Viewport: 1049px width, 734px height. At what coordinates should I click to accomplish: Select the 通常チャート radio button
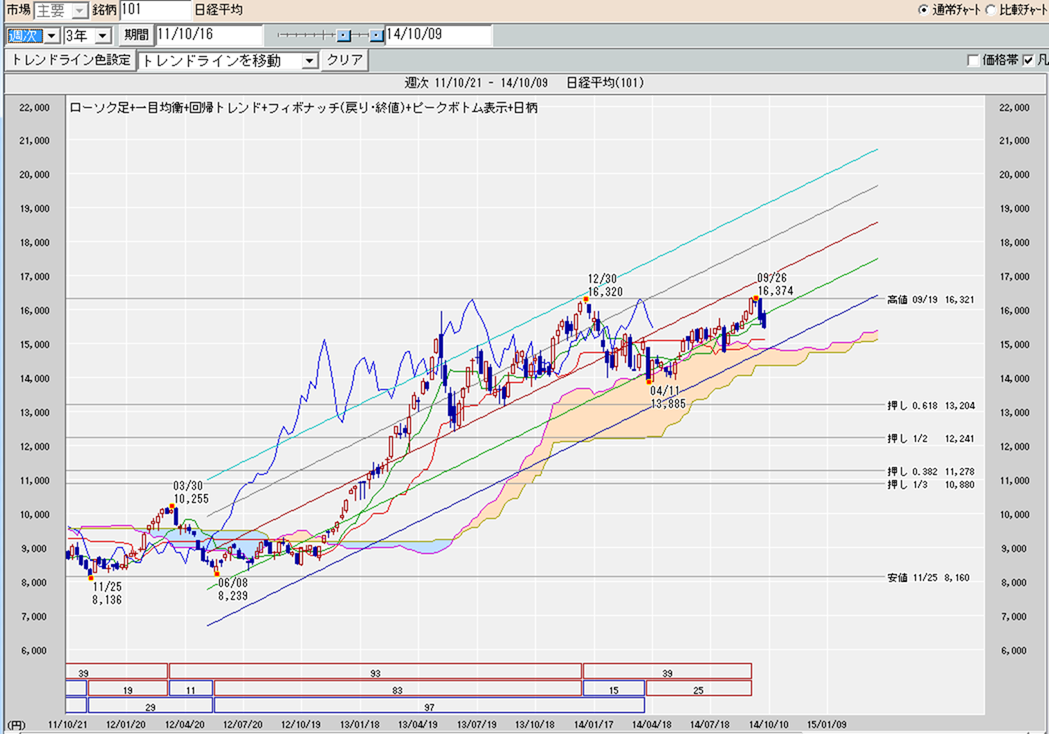(x=923, y=10)
